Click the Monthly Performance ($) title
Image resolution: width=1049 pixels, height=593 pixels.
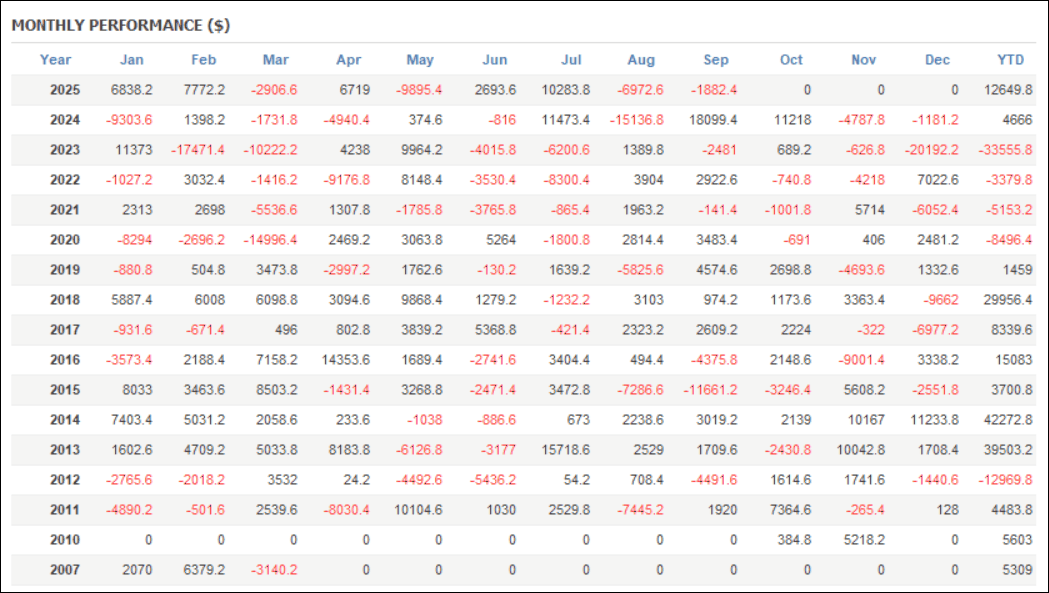click(121, 25)
